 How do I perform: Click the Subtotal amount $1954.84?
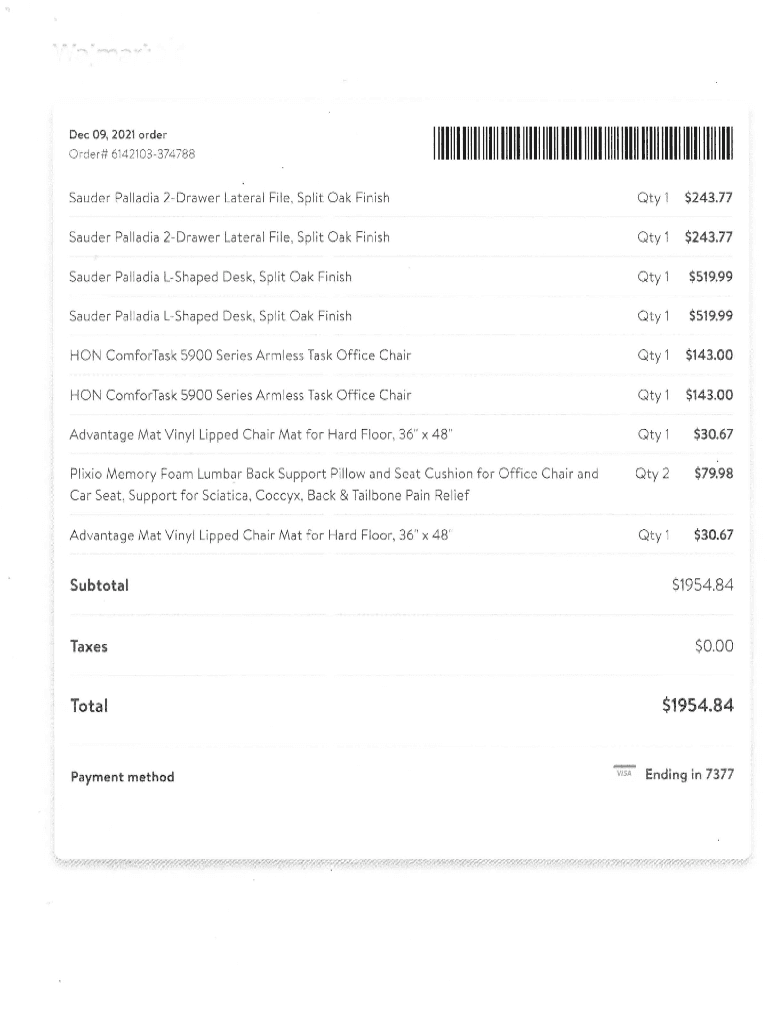coord(703,585)
